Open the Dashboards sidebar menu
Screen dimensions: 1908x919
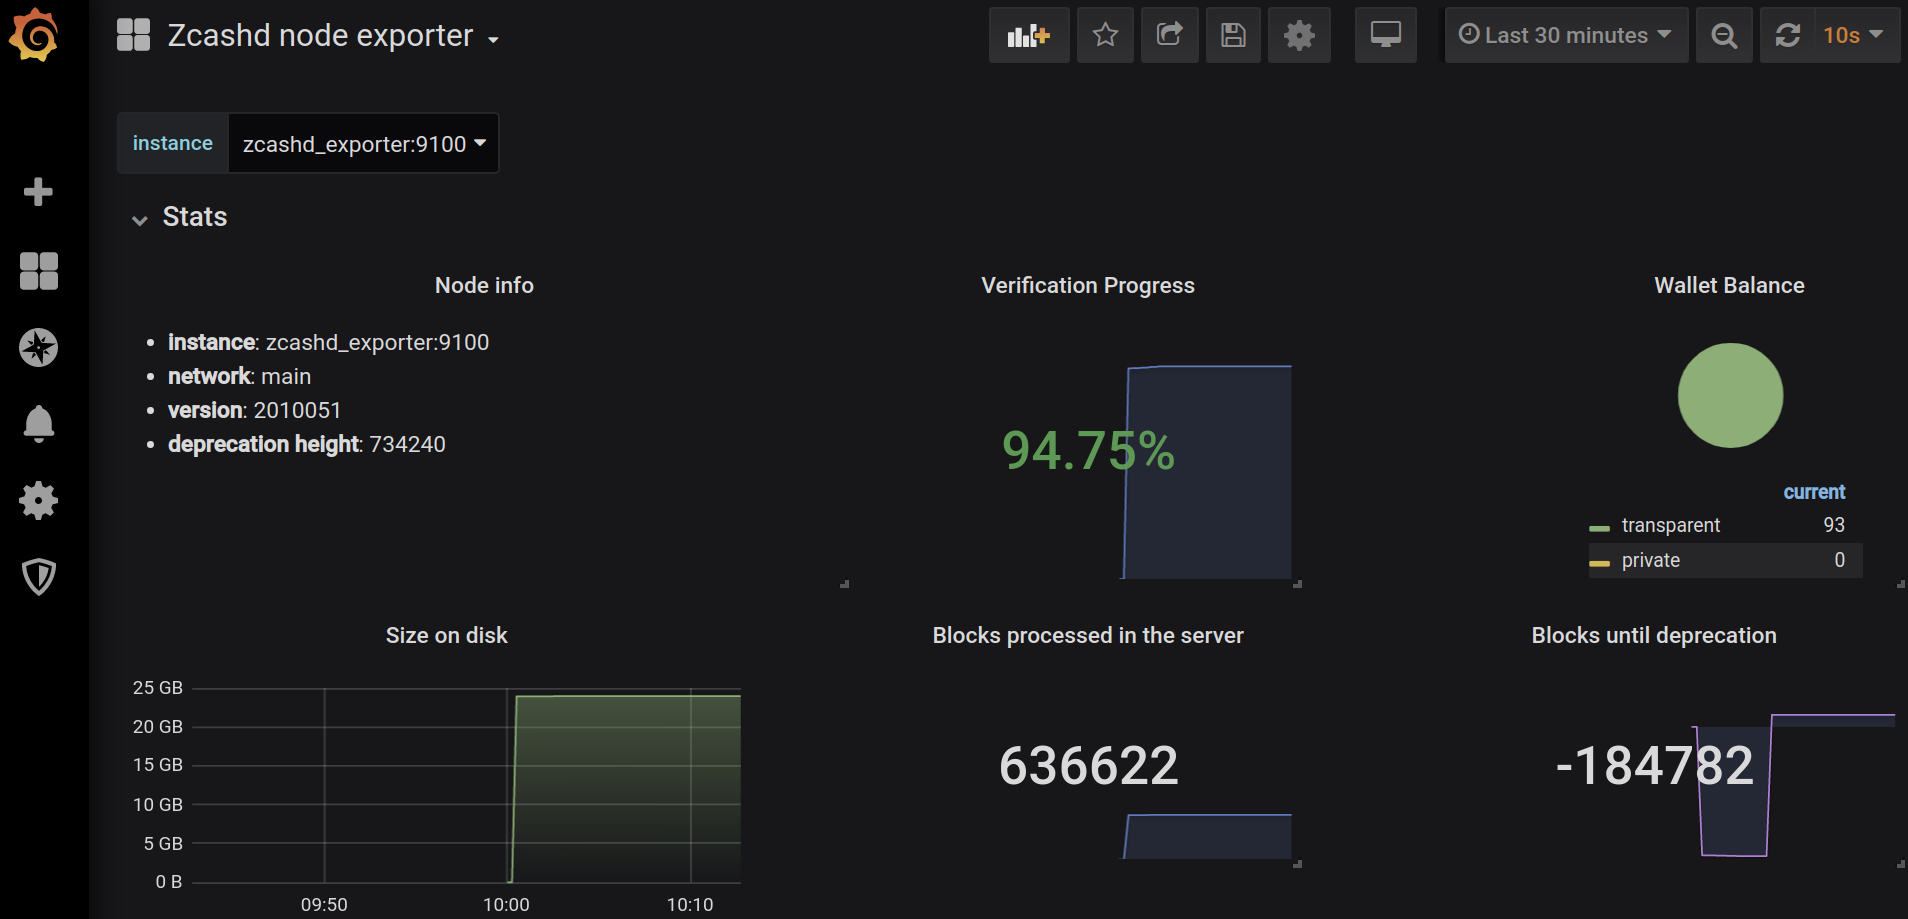[38, 271]
